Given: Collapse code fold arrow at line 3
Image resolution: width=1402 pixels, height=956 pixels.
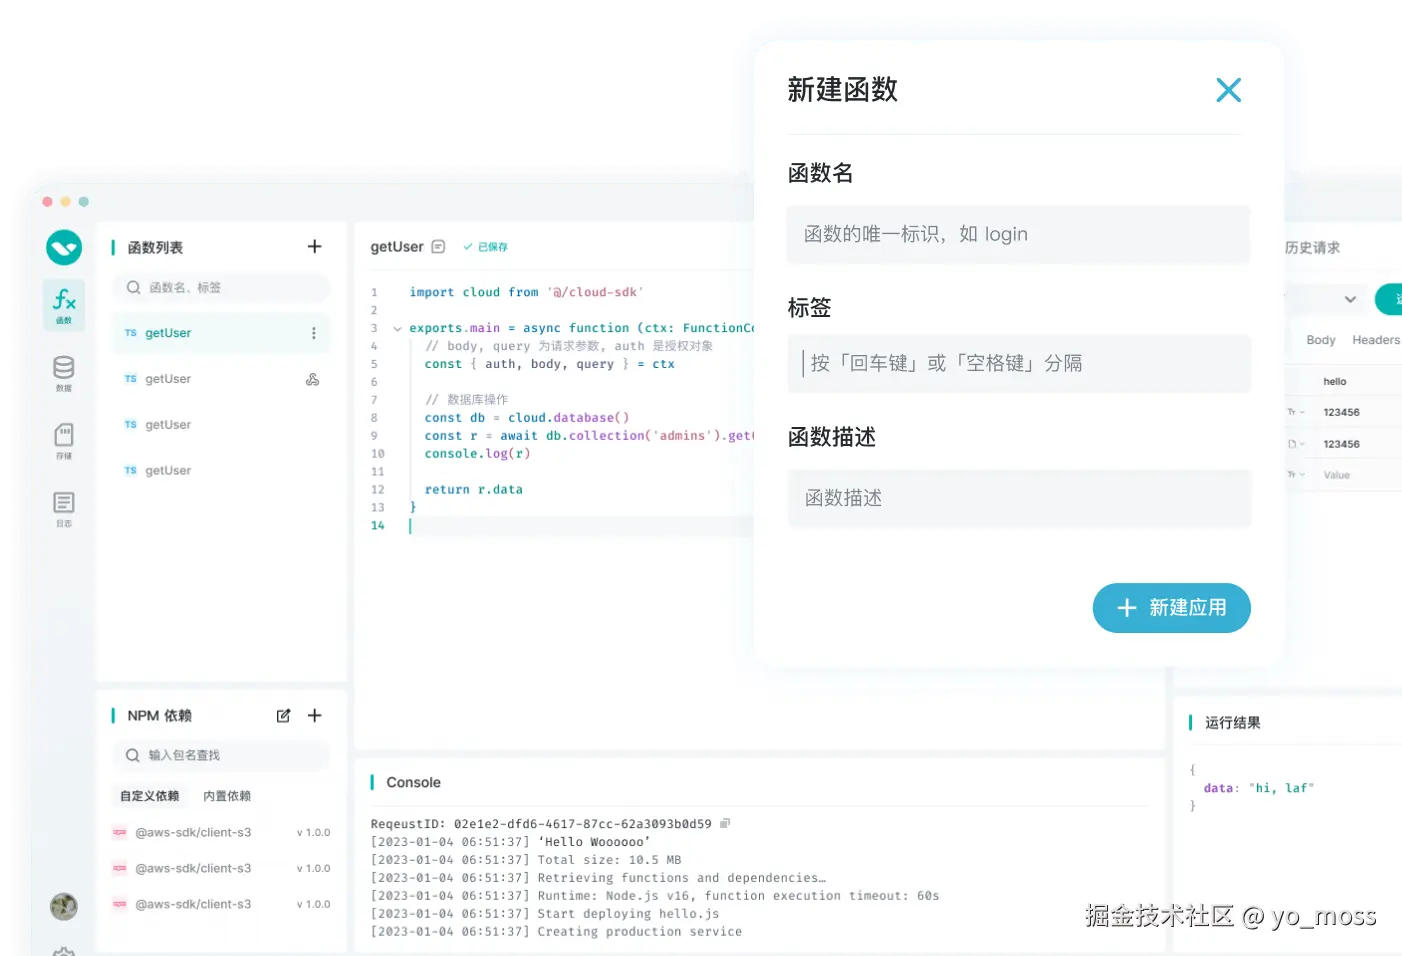Looking at the screenshot, I should (x=397, y=328).
